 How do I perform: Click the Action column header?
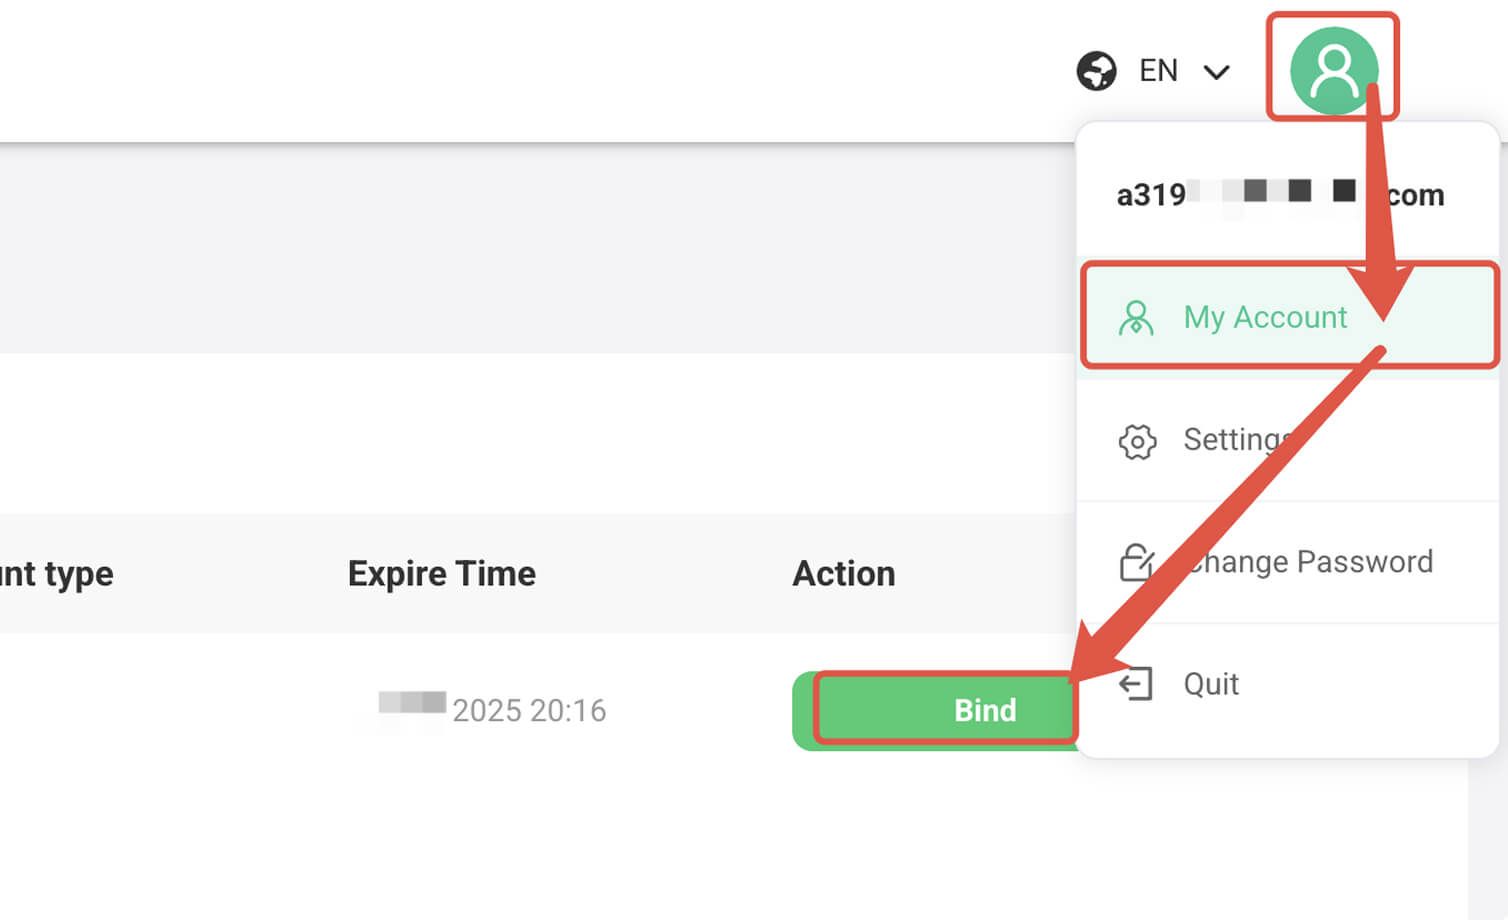844,573
